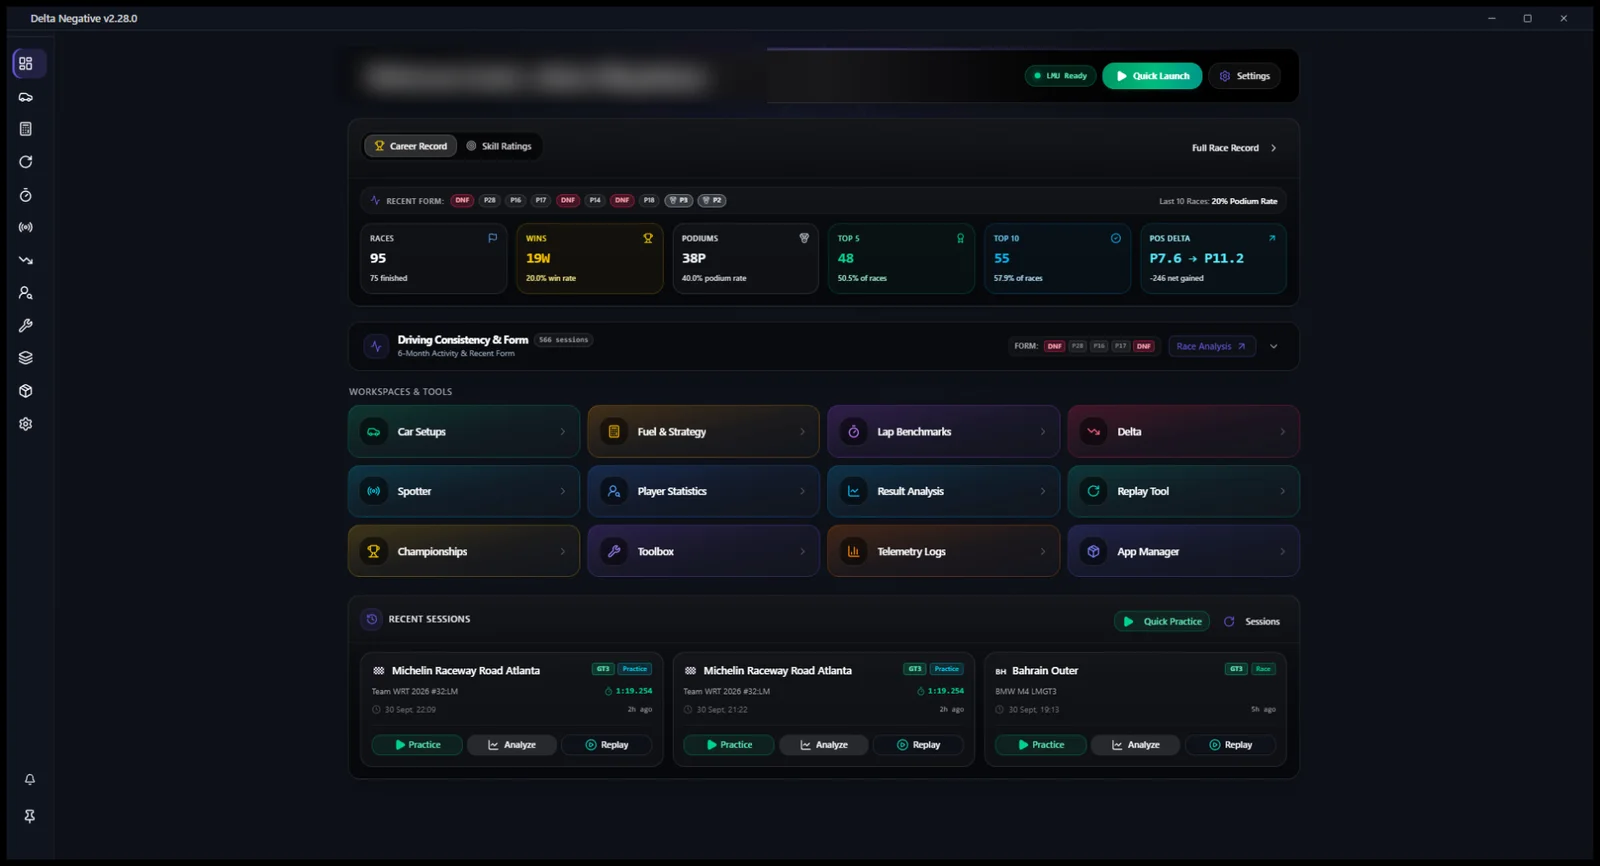Click the Podiums 38P stat card
Image resolution: width=1600 pixels, height=866 pixels.
click(x=745, y=258)
